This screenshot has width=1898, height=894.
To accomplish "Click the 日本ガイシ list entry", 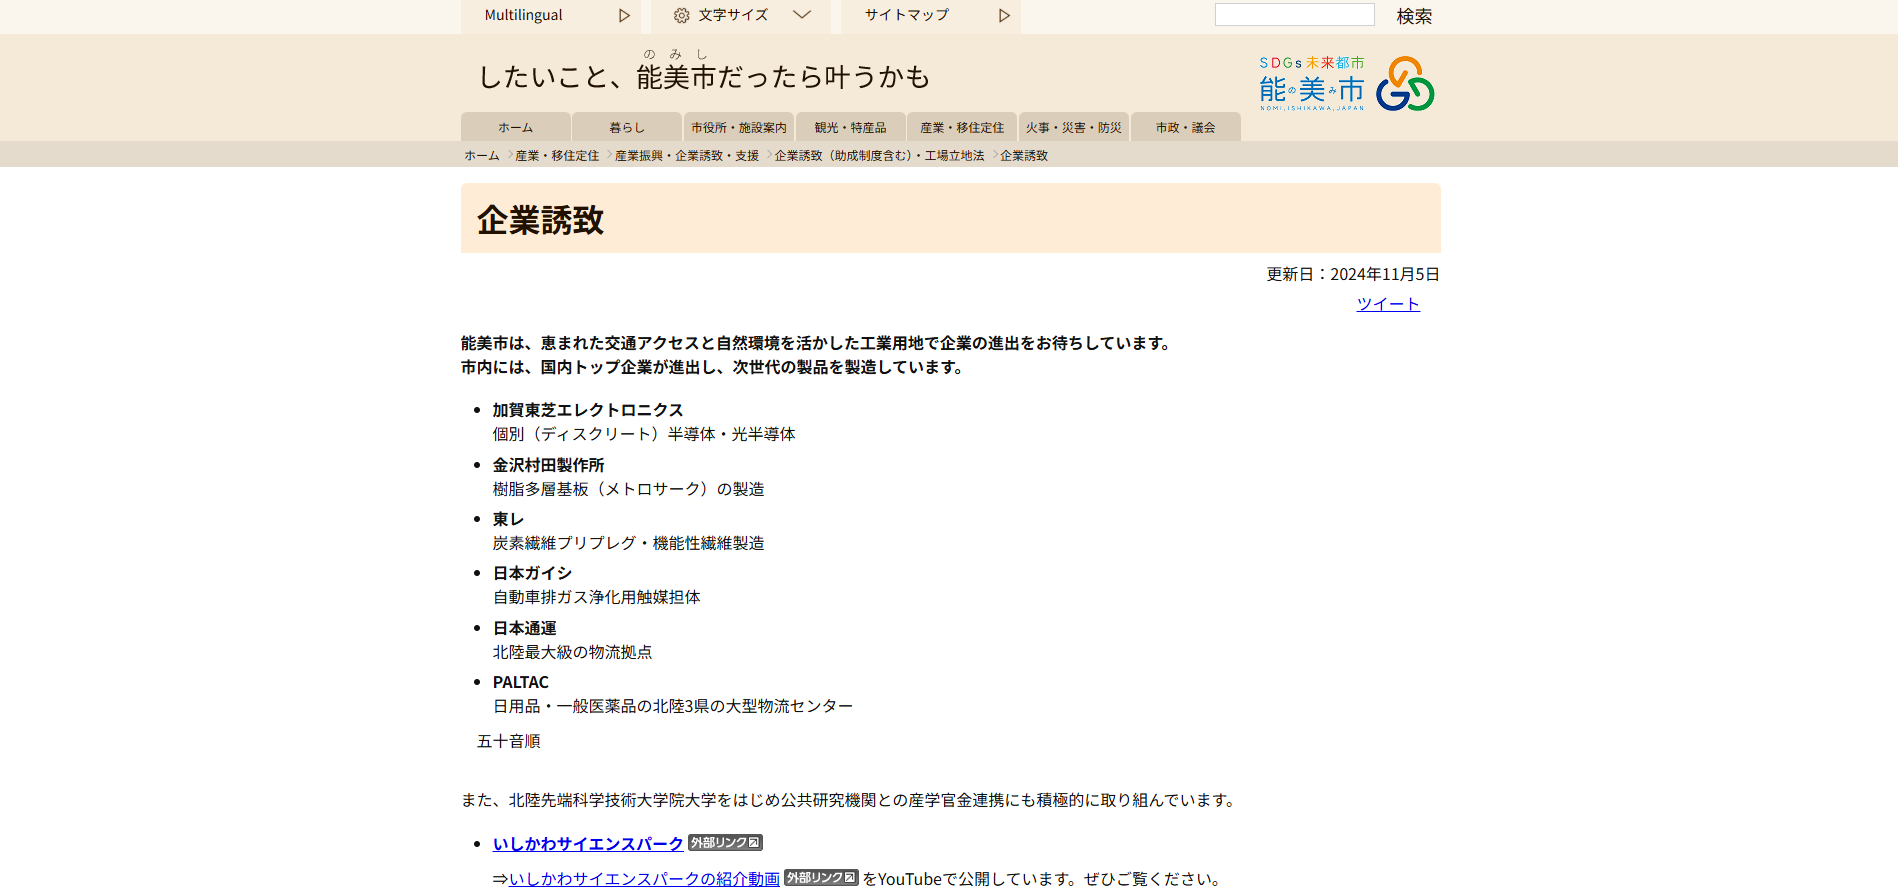I will coord(532,573).
